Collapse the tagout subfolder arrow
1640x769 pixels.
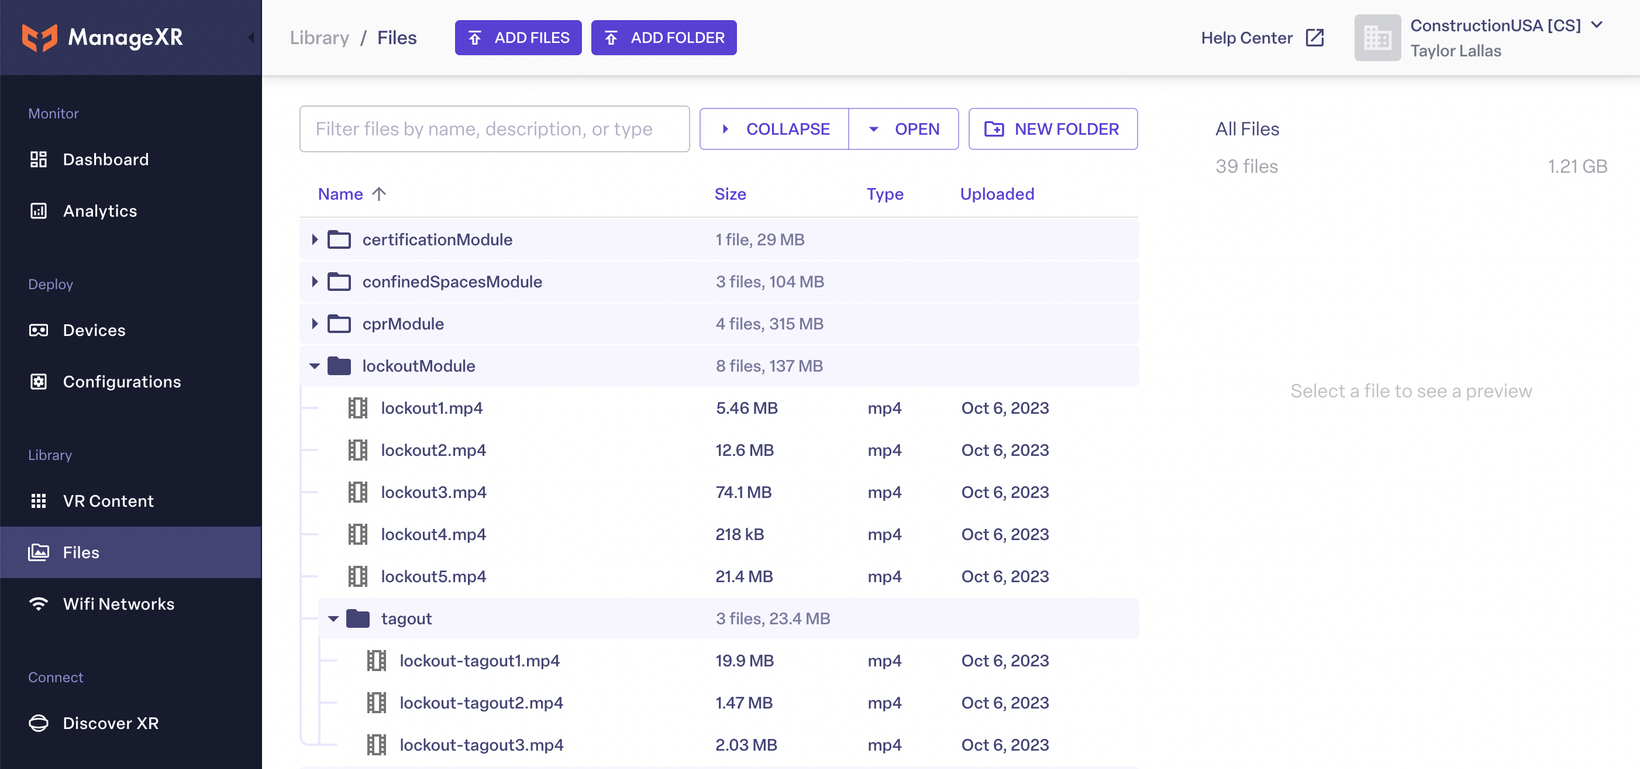[333, 619]
